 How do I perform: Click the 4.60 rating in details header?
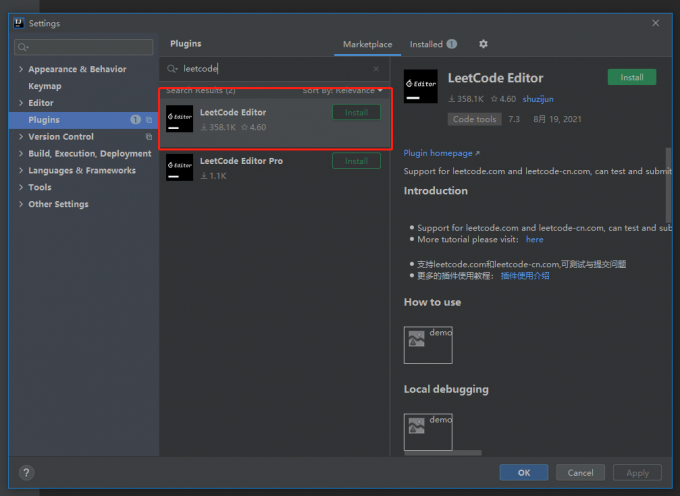(x=503, y=99)
